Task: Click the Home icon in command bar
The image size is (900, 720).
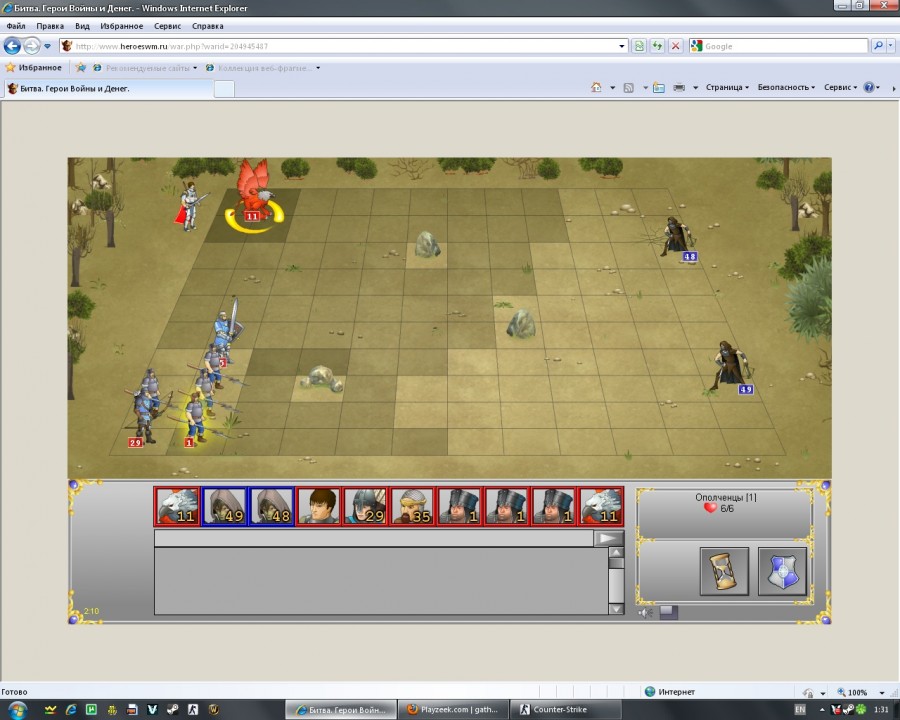Action: (596, 87)
